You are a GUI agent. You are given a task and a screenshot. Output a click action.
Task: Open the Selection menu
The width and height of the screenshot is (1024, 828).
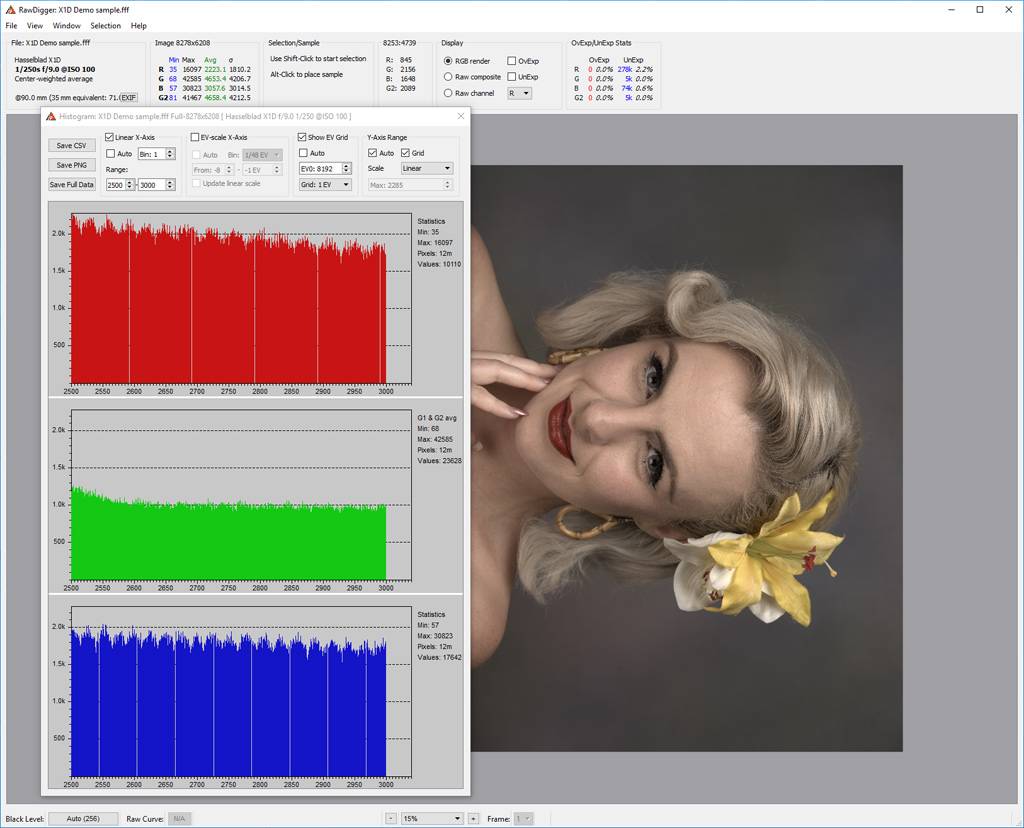pos(105,26)
